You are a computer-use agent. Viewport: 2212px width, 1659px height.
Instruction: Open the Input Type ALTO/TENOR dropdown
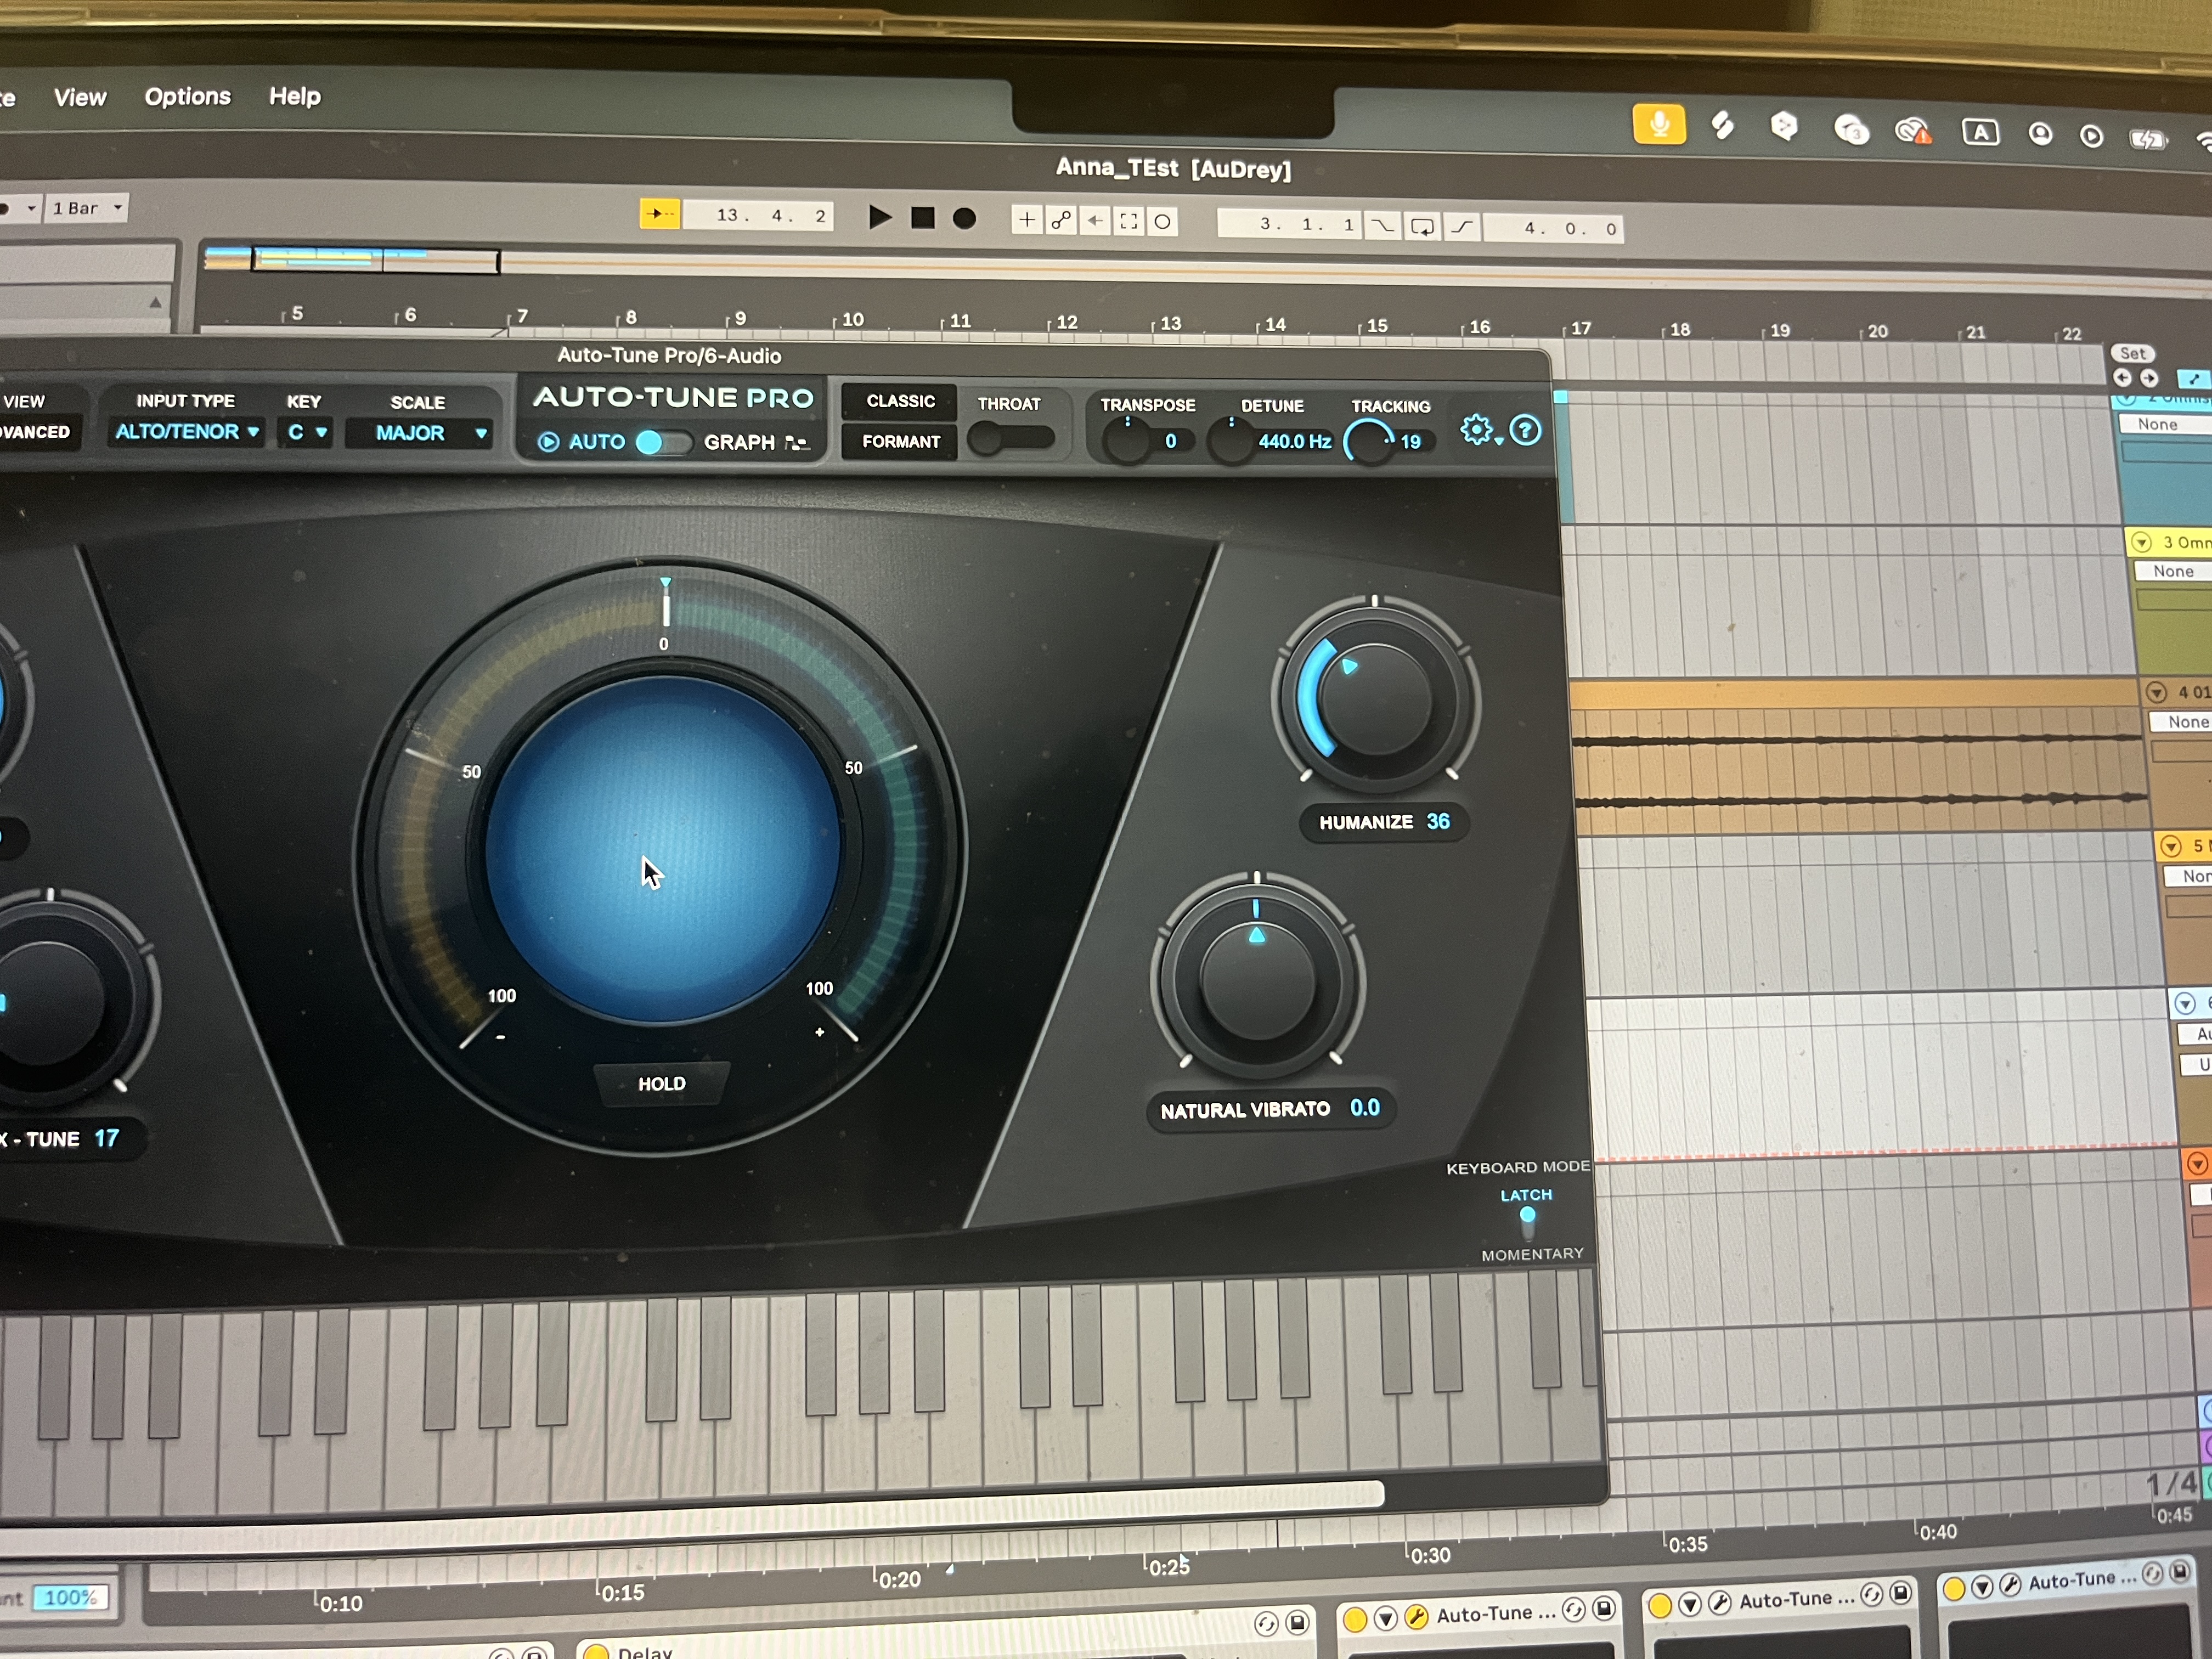(x=186, y=432)
